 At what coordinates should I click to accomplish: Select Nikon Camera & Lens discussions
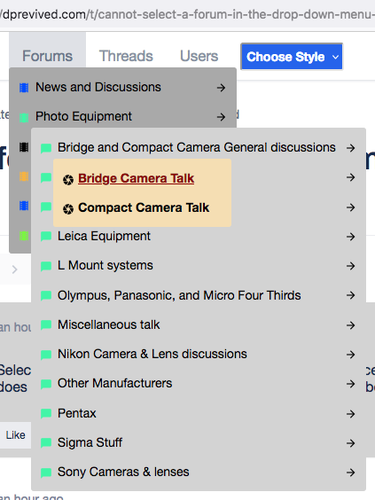(152, 354)
